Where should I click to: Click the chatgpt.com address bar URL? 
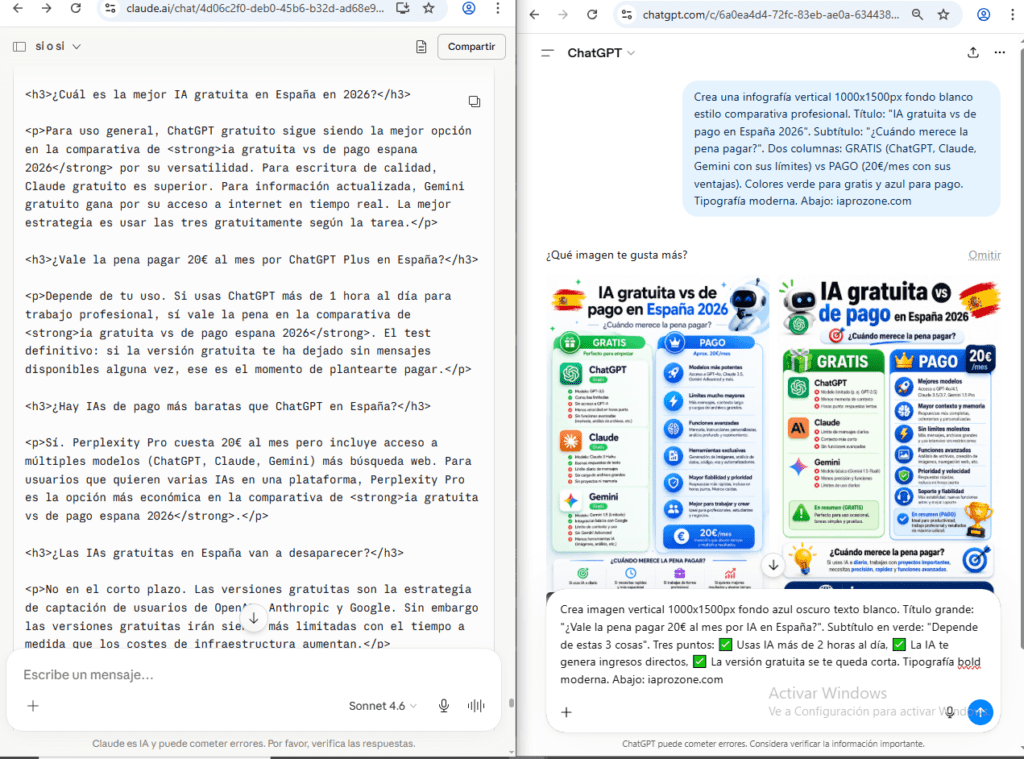771,14
